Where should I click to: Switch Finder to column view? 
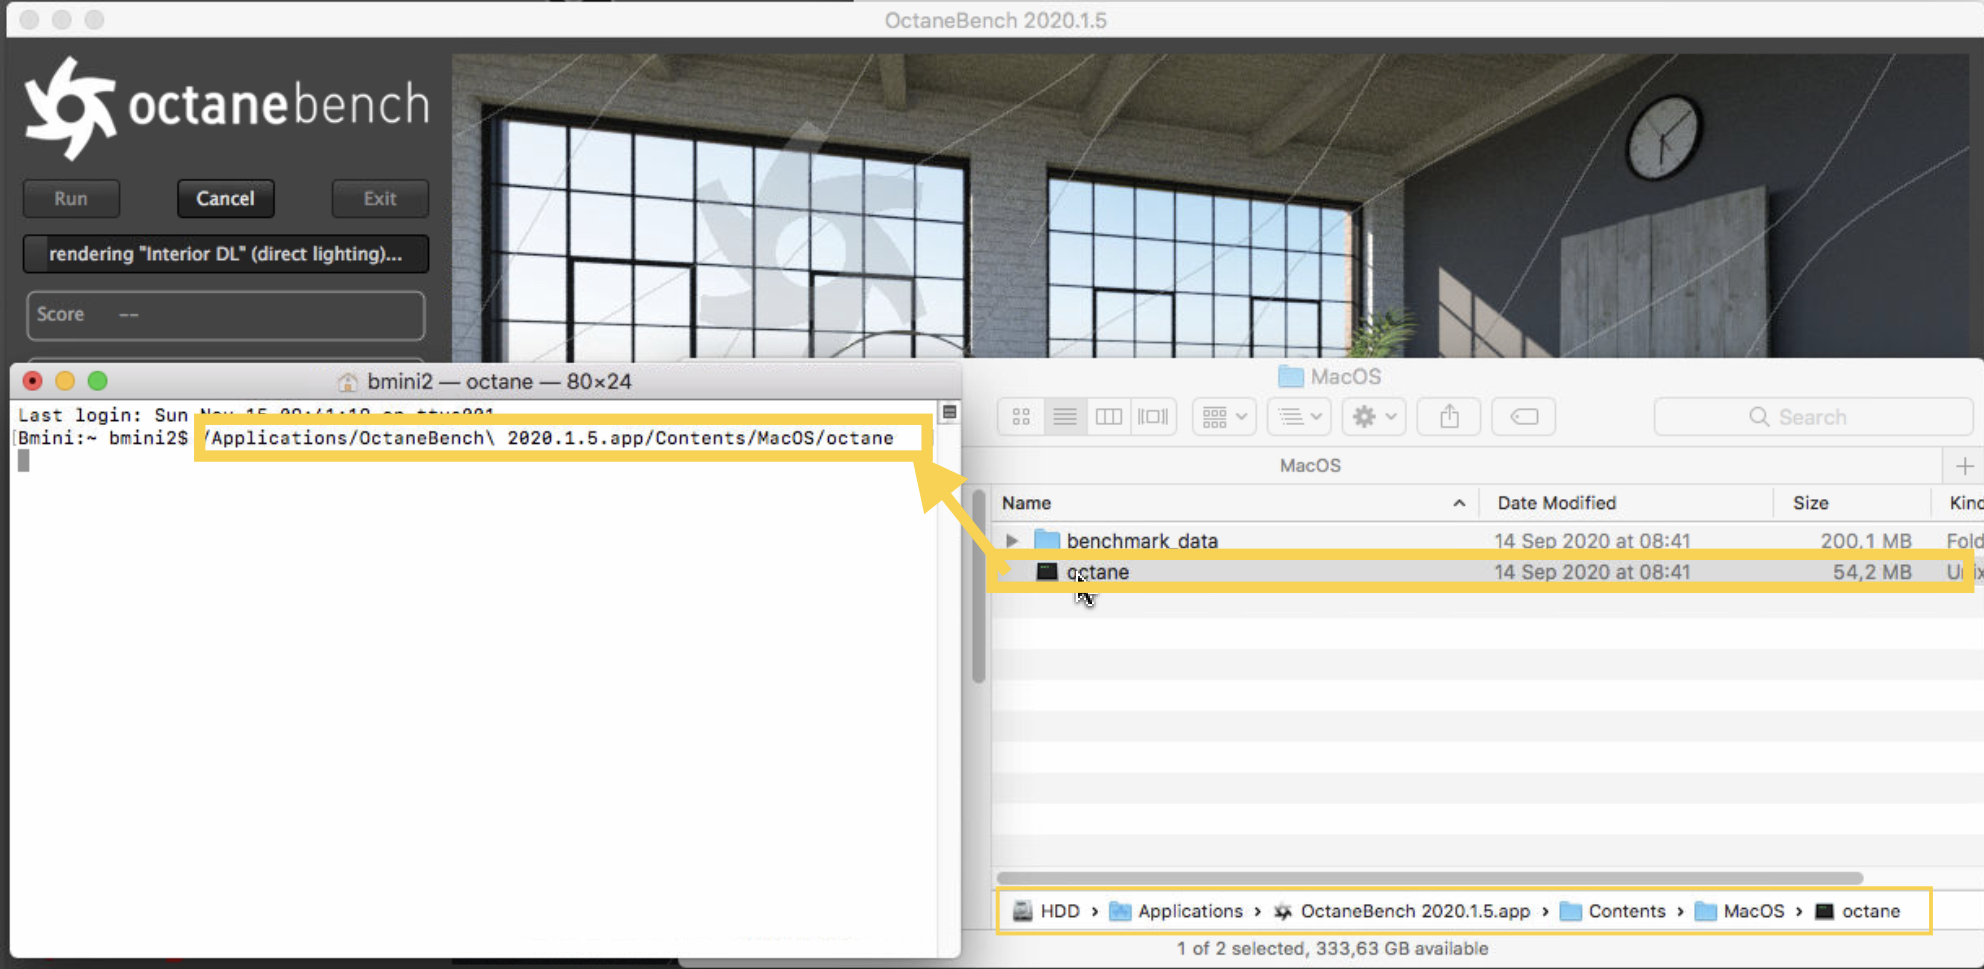(x=1109, y=417)
